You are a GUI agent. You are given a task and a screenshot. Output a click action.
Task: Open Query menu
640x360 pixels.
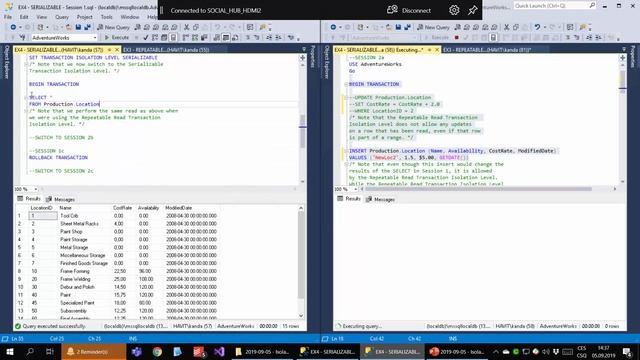(x=62, y=17)
